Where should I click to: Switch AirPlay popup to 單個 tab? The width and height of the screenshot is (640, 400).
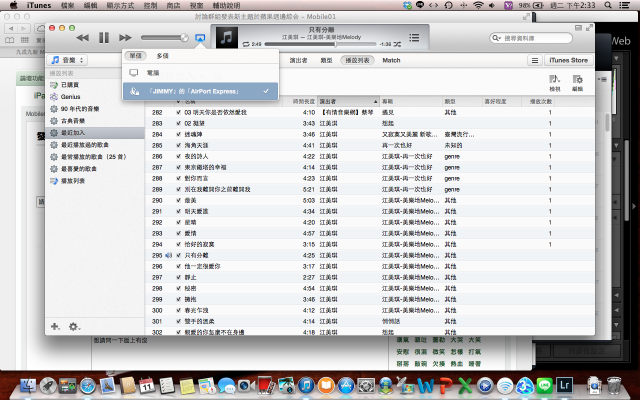(136, 56)
